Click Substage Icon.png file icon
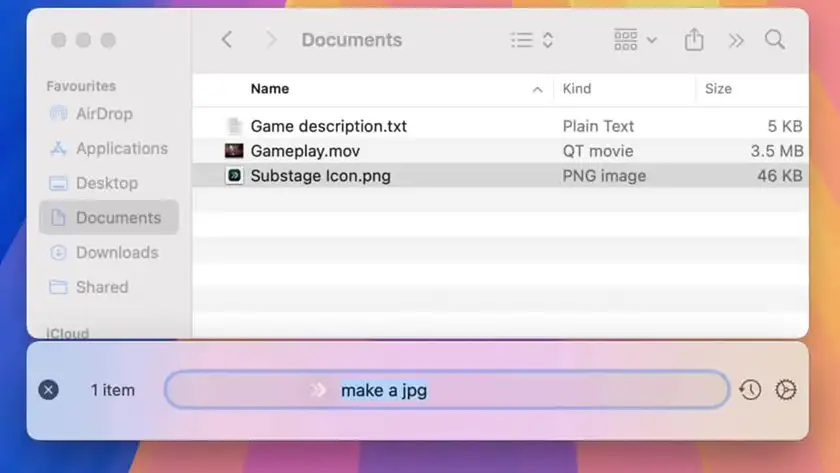The width and height of the screenshot is (840, 473). click(x=234, y=176)
